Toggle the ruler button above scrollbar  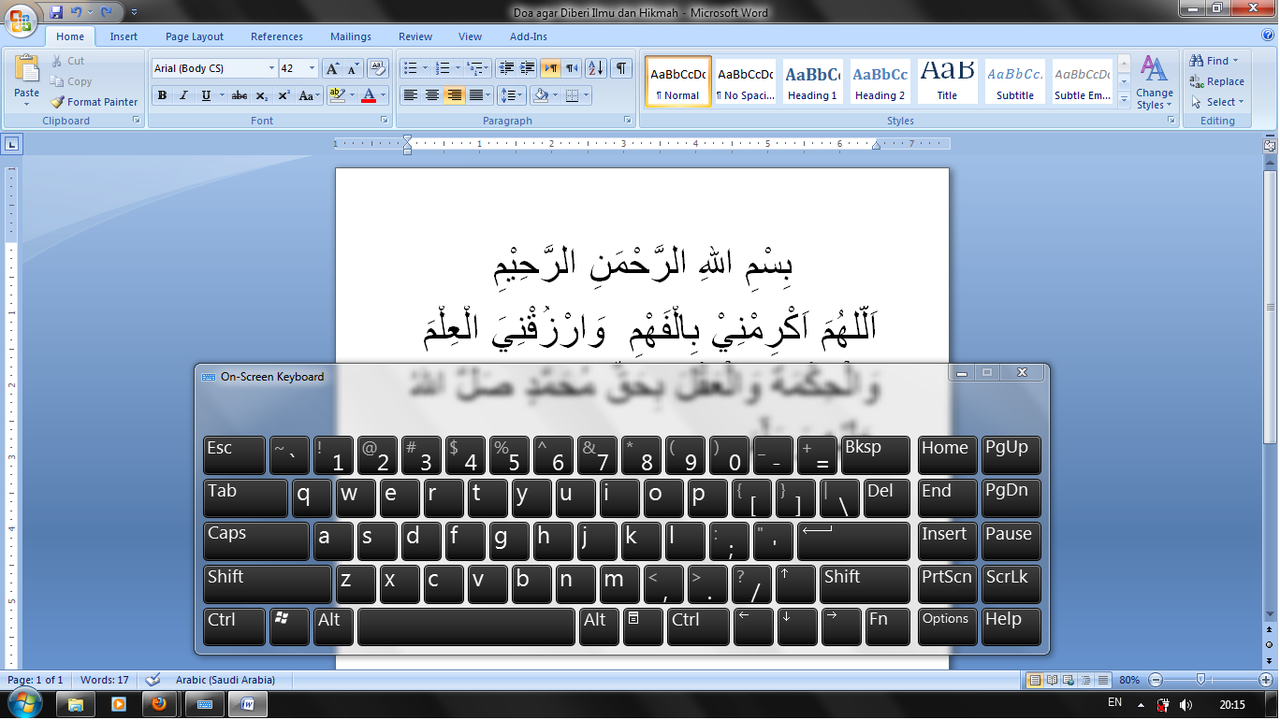pos(1270,145)
